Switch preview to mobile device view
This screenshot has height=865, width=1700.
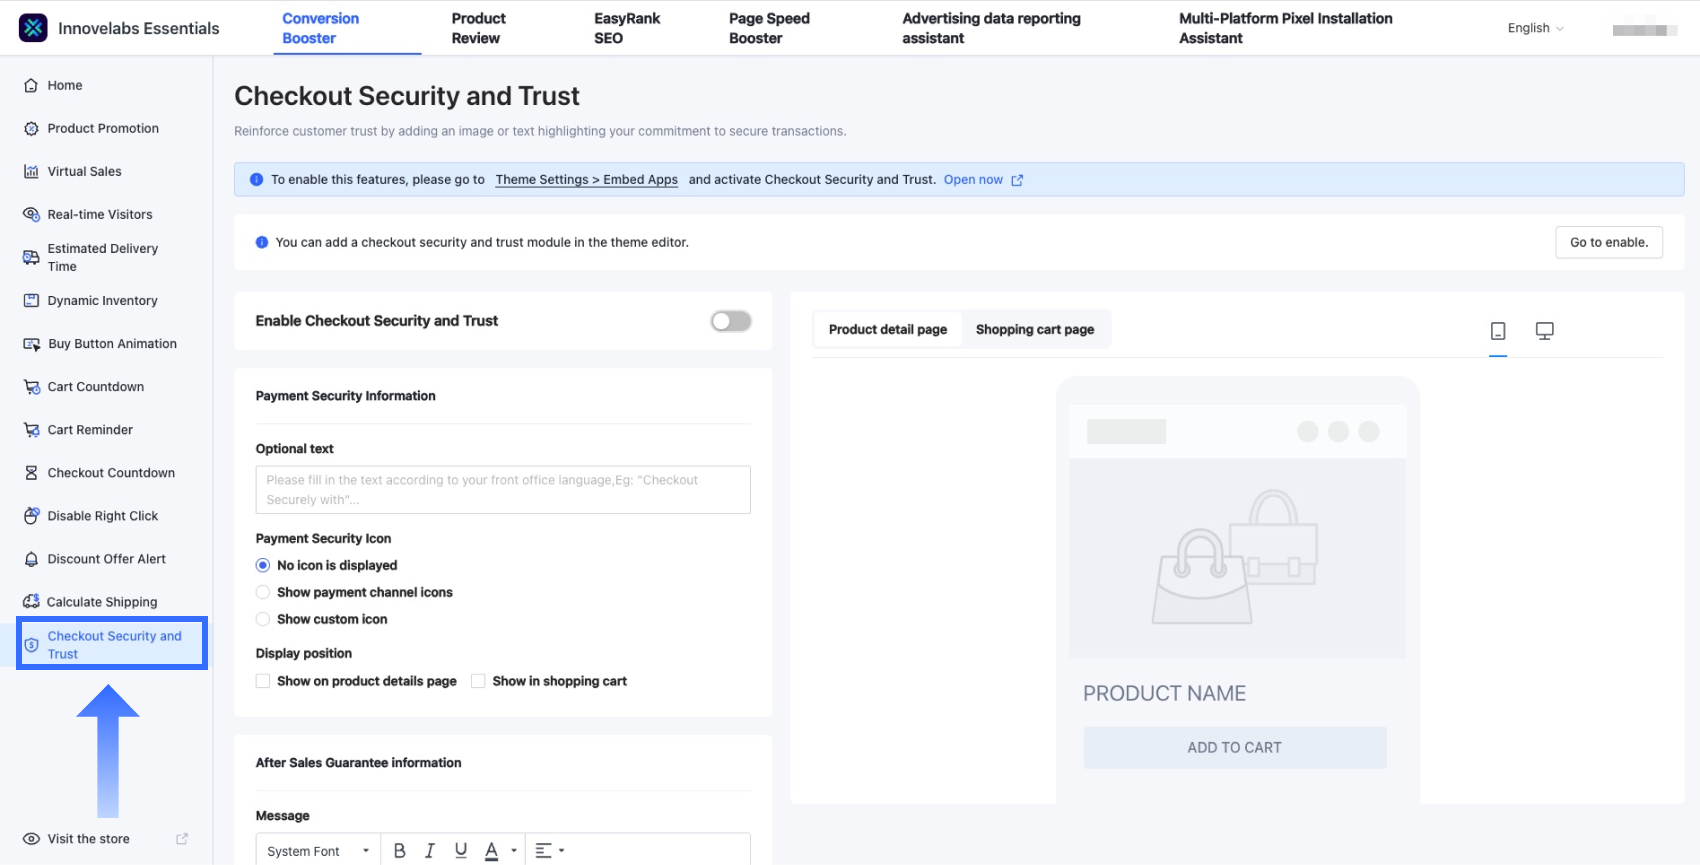click(1497, 331)
